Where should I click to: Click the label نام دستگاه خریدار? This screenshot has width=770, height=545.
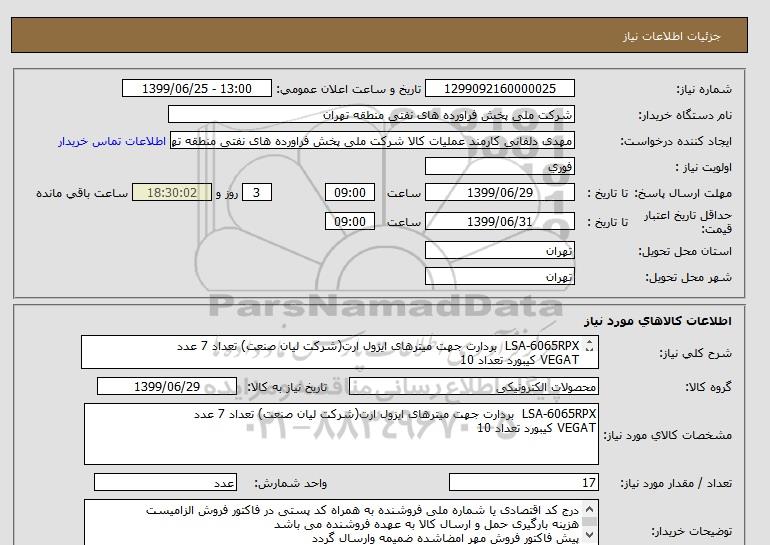click(685, 115)
